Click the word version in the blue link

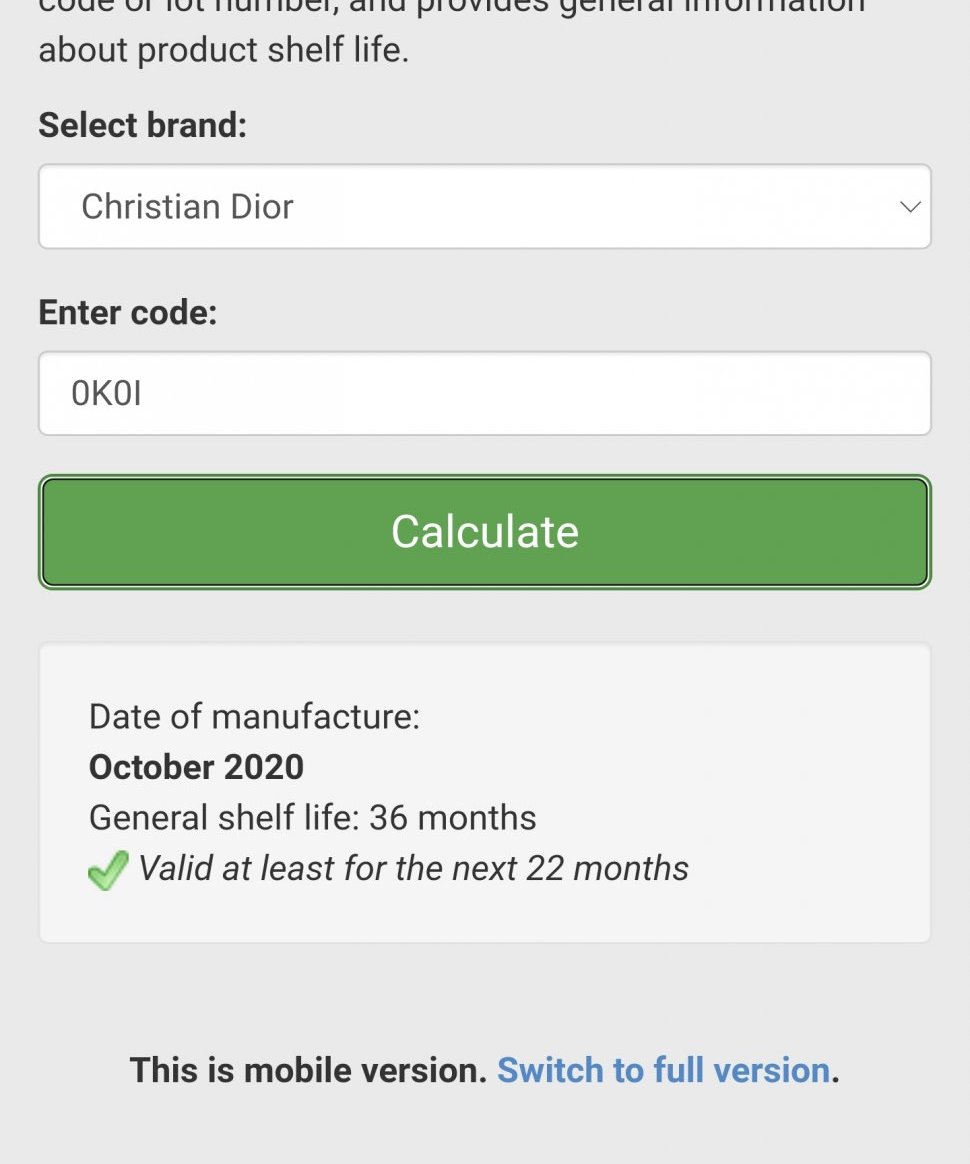772,1070
